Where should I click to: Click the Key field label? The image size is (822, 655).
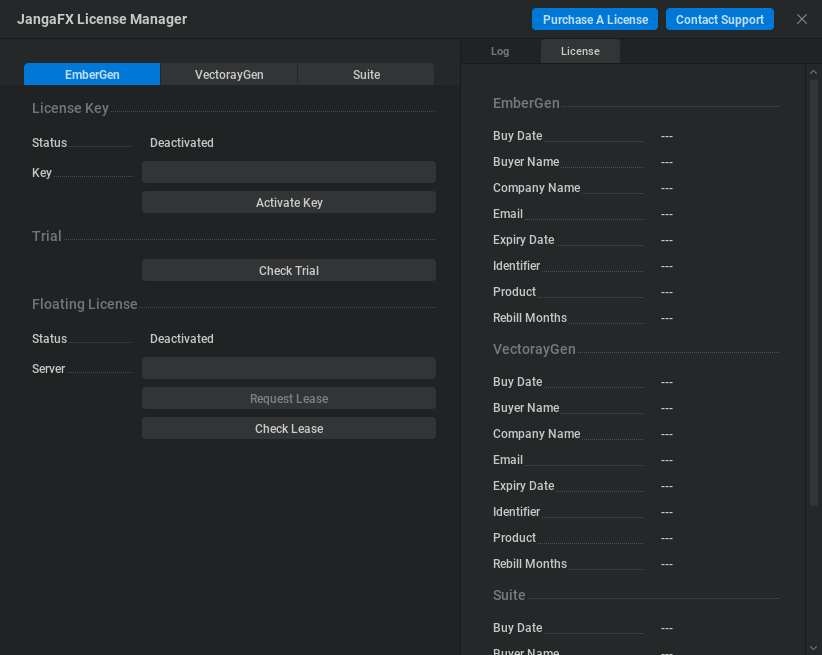pyautogui.click(x=42, y=173)
